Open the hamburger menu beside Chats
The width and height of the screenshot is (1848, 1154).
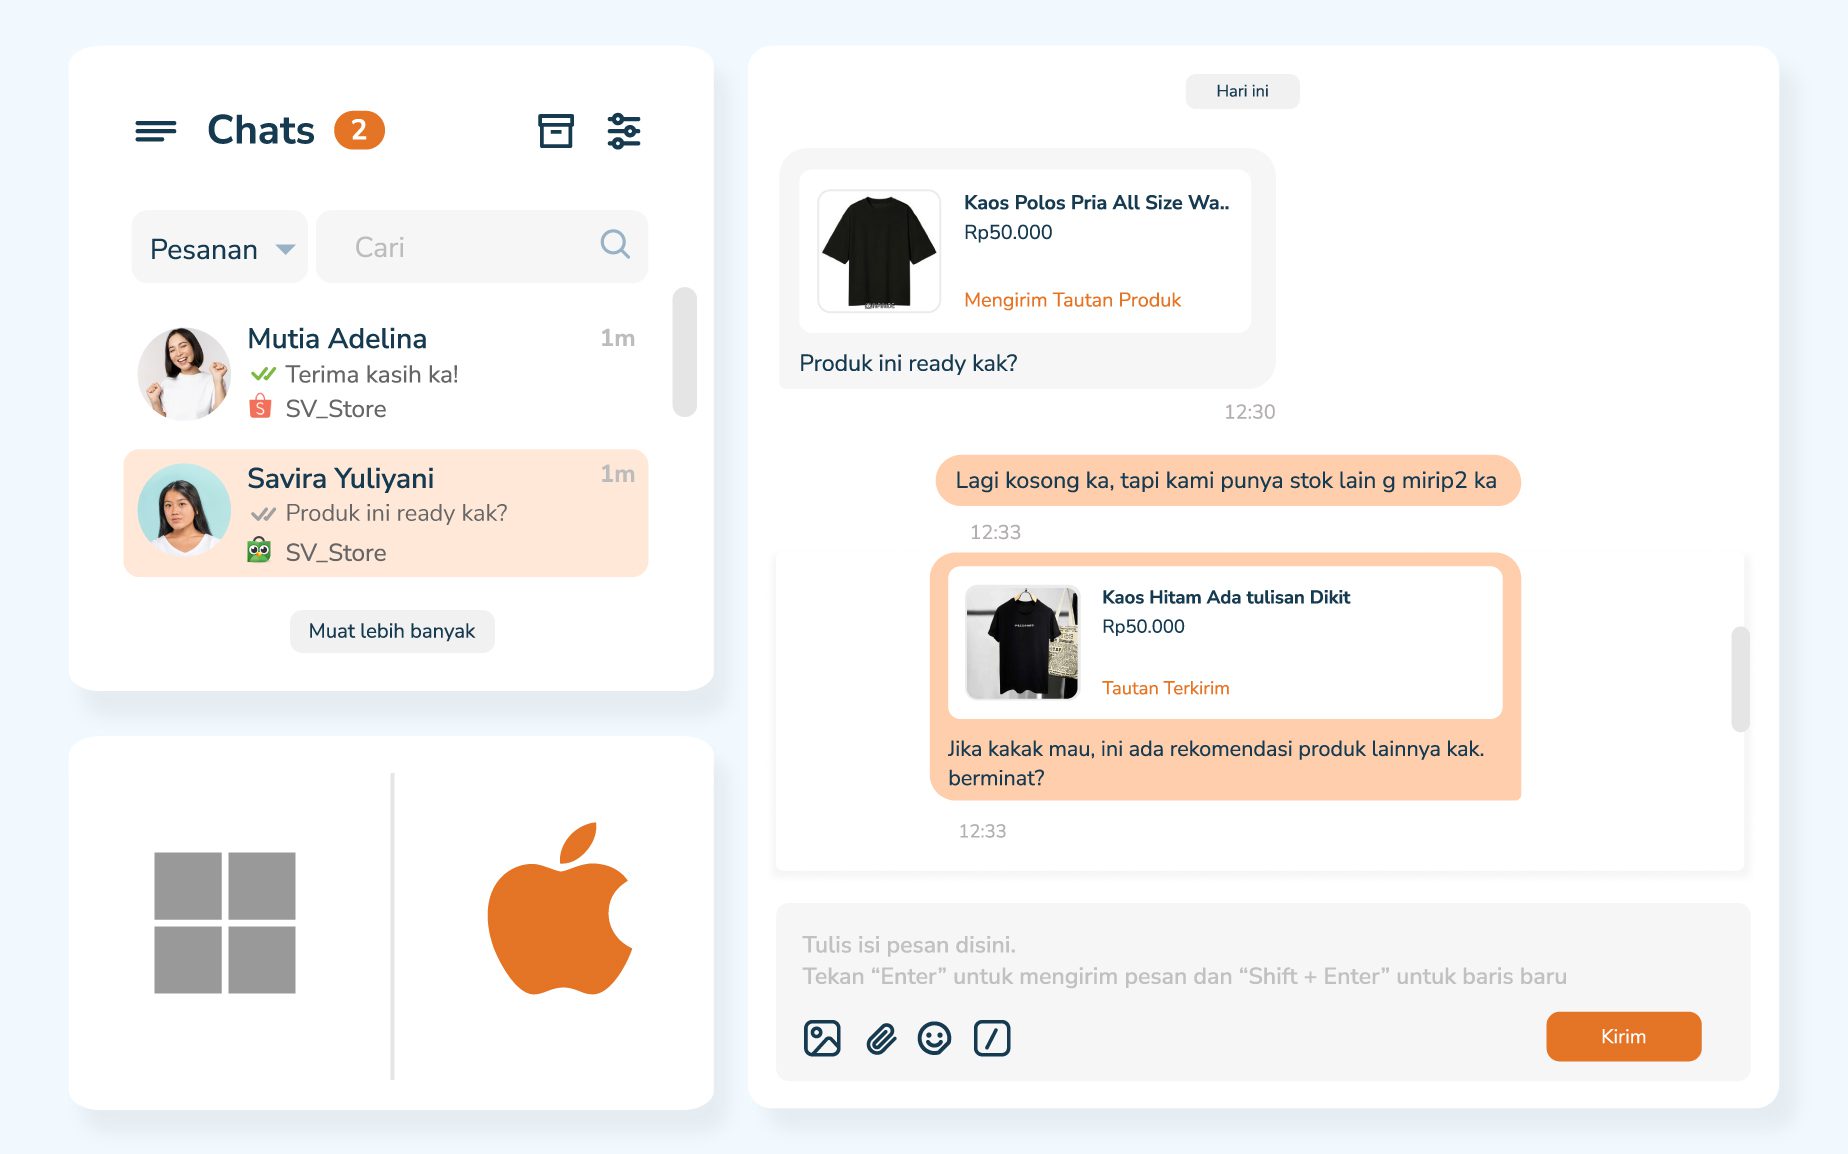coord(156,131)
